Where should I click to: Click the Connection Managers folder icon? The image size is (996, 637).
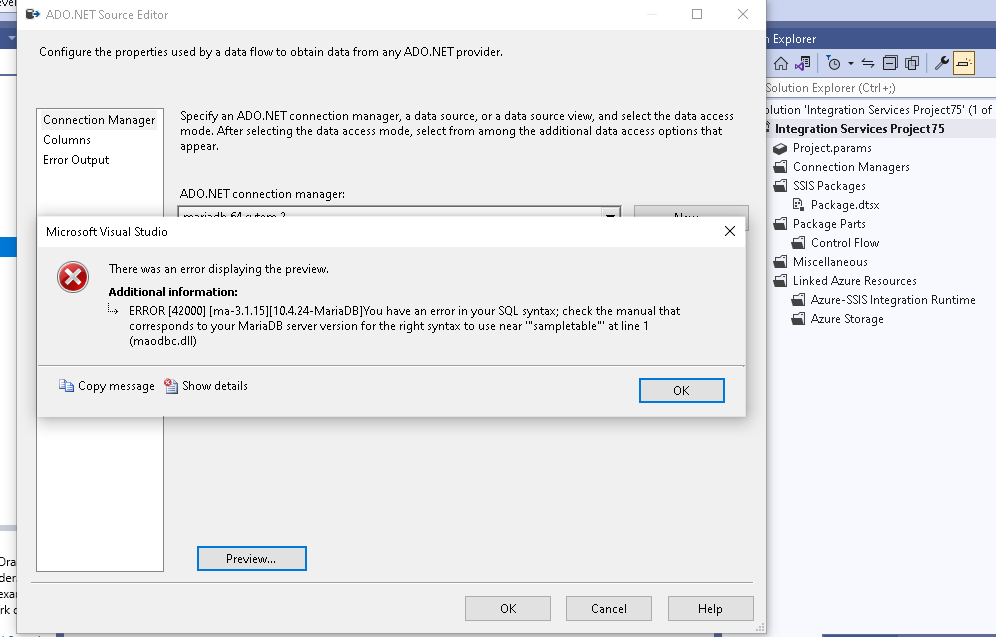tap(780, 167)
